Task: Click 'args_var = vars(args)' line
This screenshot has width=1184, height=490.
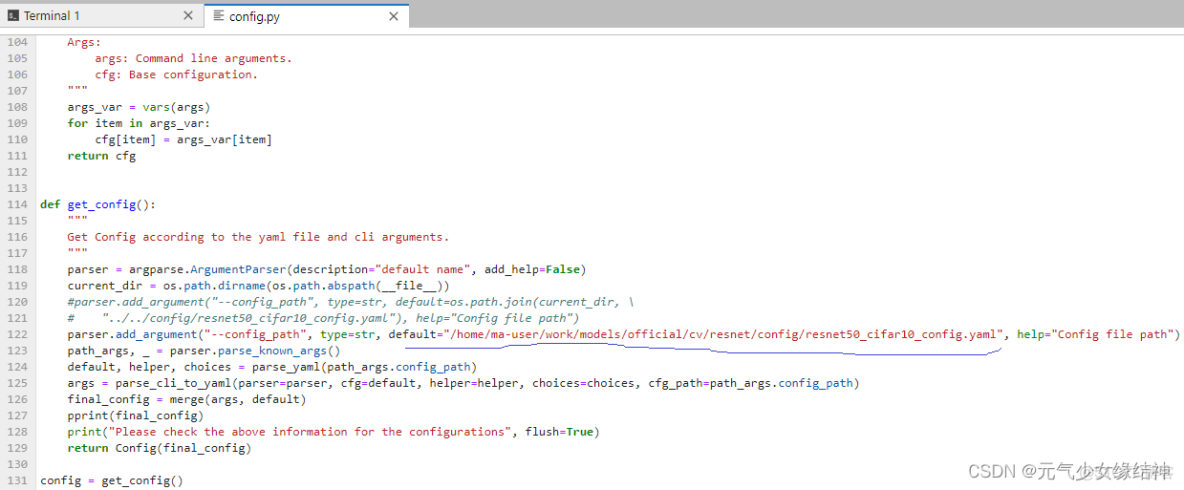Action: (139, 107)
